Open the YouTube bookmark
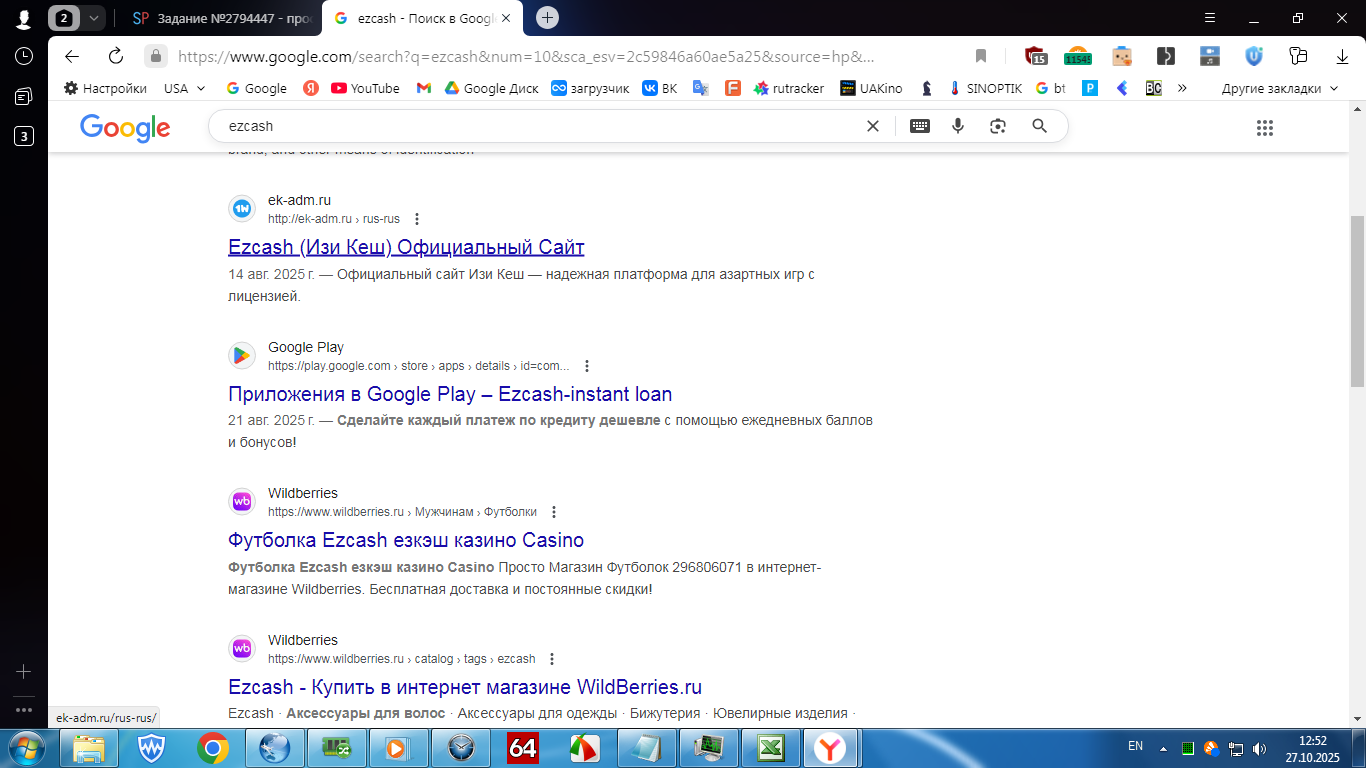 [365, 88]
